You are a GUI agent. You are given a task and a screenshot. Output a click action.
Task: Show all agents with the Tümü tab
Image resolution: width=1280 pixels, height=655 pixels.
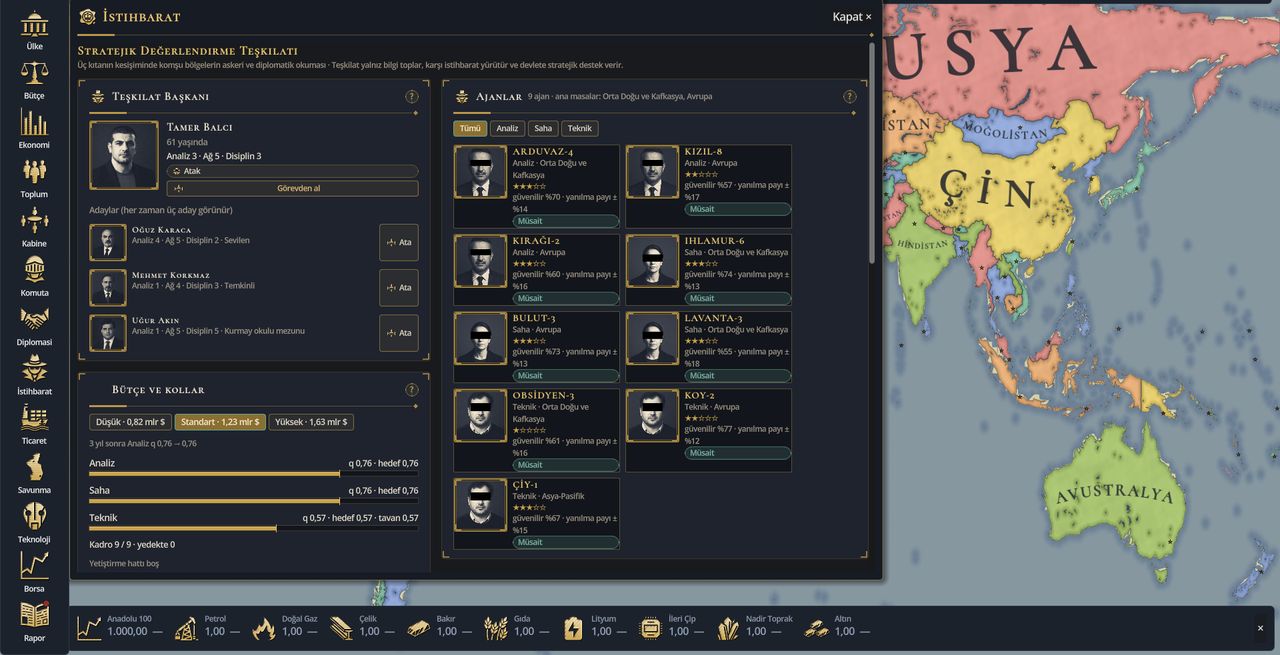click(470, 128)
